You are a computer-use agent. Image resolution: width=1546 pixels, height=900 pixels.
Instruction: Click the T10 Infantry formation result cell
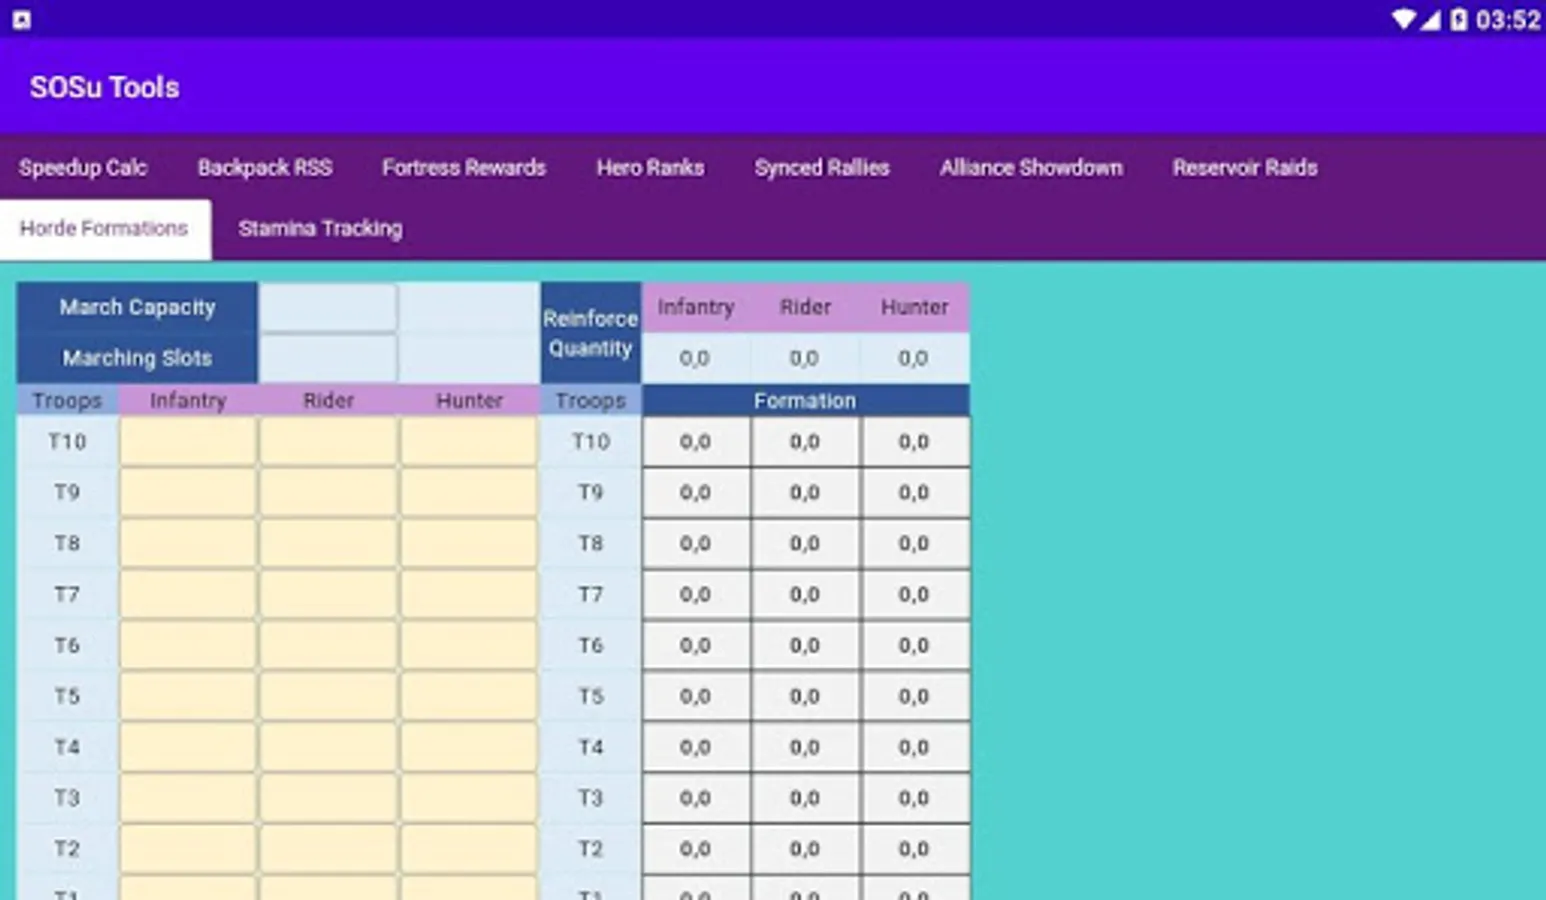(696, 441)
